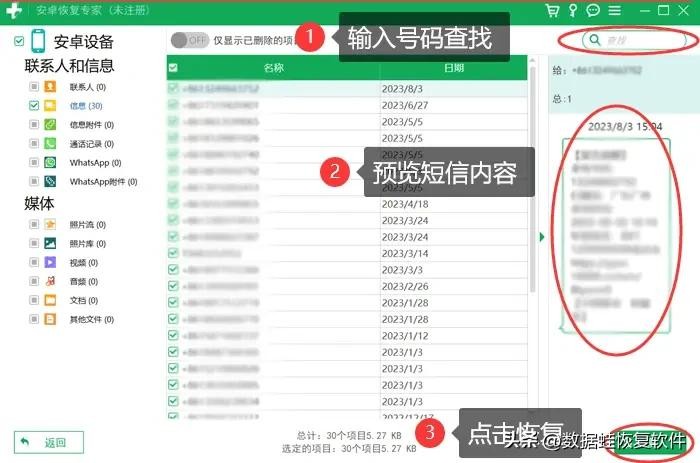Click the WhatsApp category icon
The width and height of the screenshot is (700, 463).
(x=50, y=162)
